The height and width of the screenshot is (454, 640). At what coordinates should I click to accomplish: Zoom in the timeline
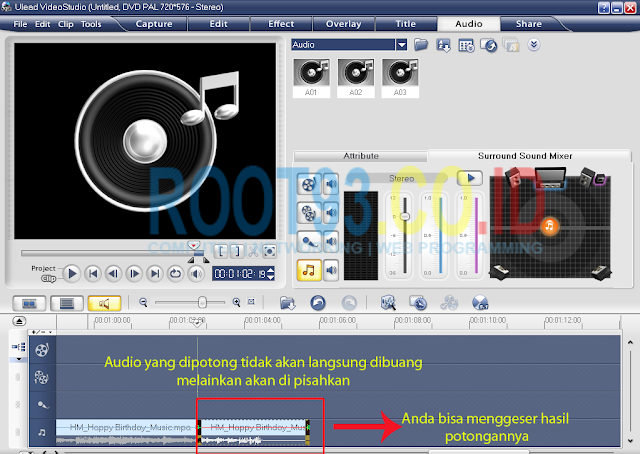[236, 302]
